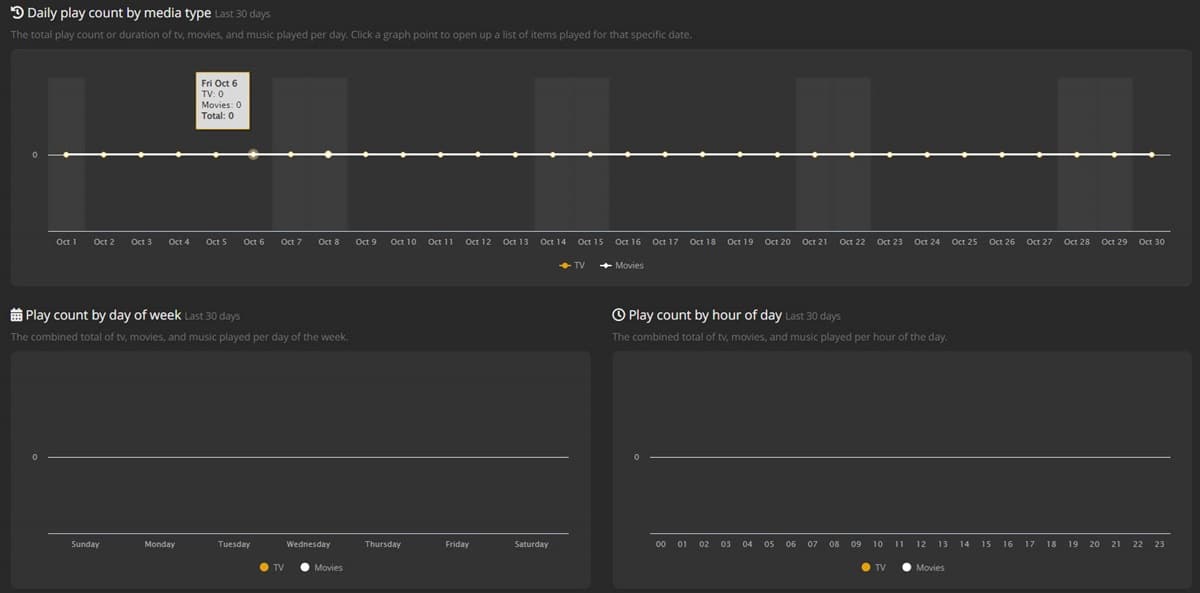The image size is (1200, 593).
Task: Select the Movies legend marker under the daily chart
Action: 605,265
